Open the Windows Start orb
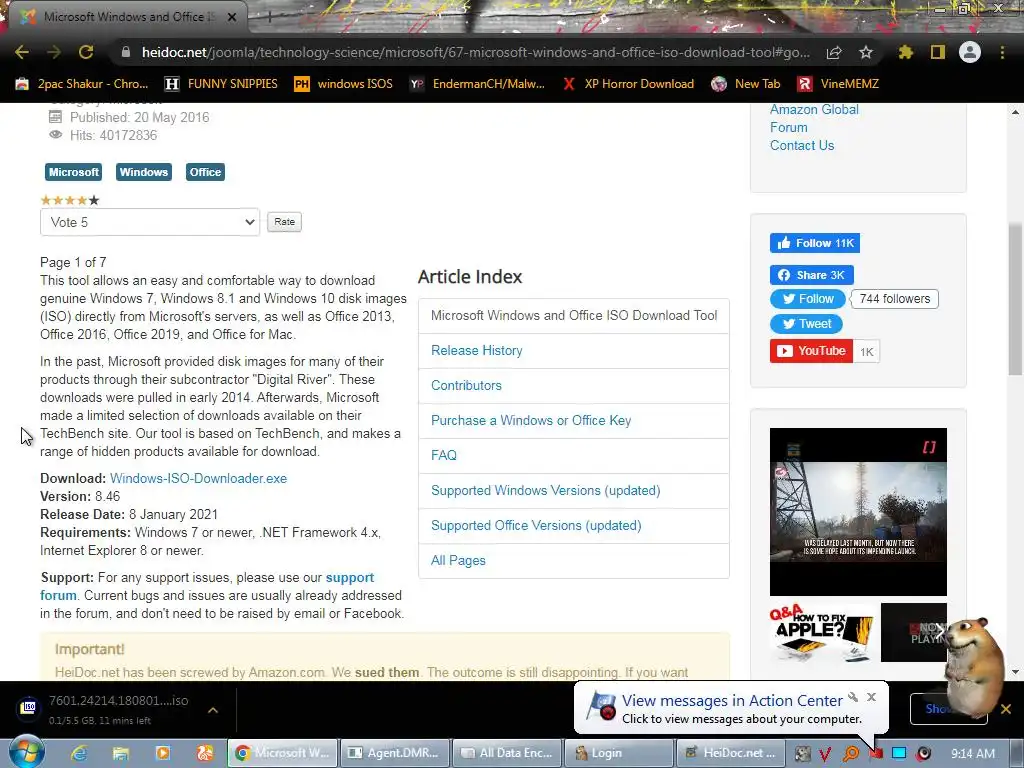The image size is (1024, 768). (27, 752)
